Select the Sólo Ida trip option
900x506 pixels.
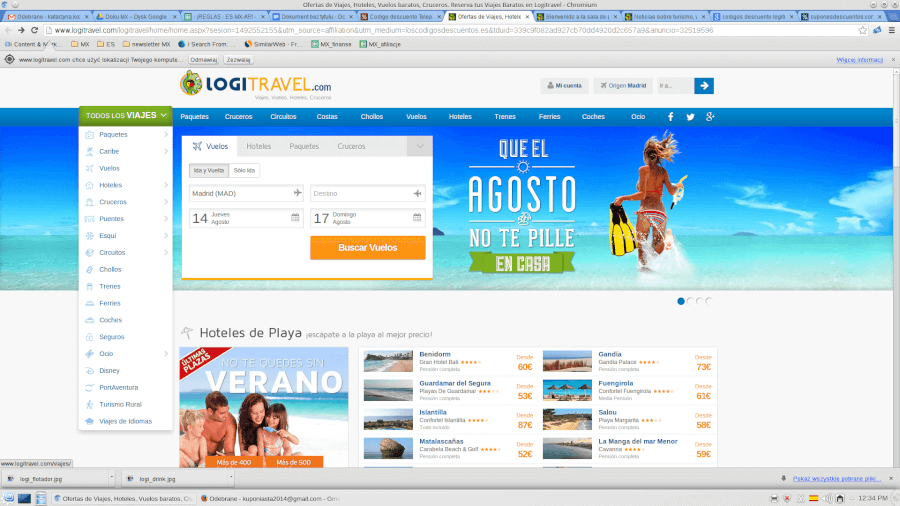coord(244,170)
